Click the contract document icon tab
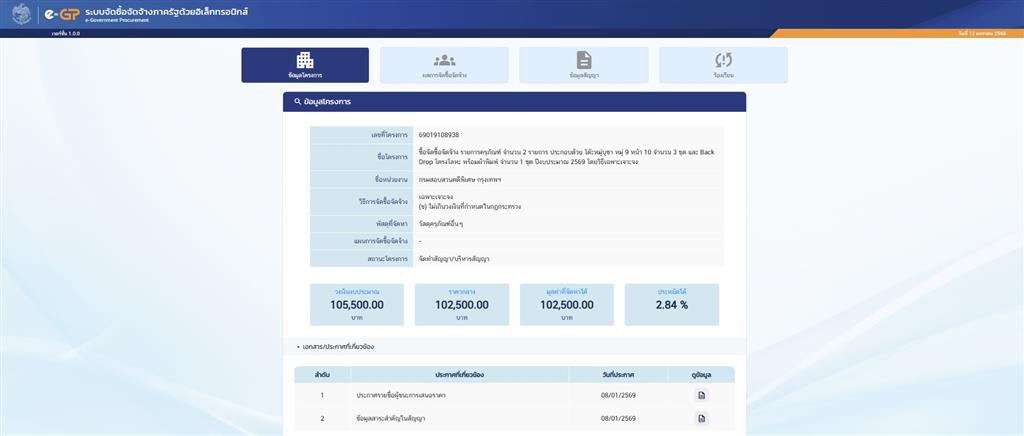Image resolution: width=1024 pixels, height=436 pixels. [584, 60]
